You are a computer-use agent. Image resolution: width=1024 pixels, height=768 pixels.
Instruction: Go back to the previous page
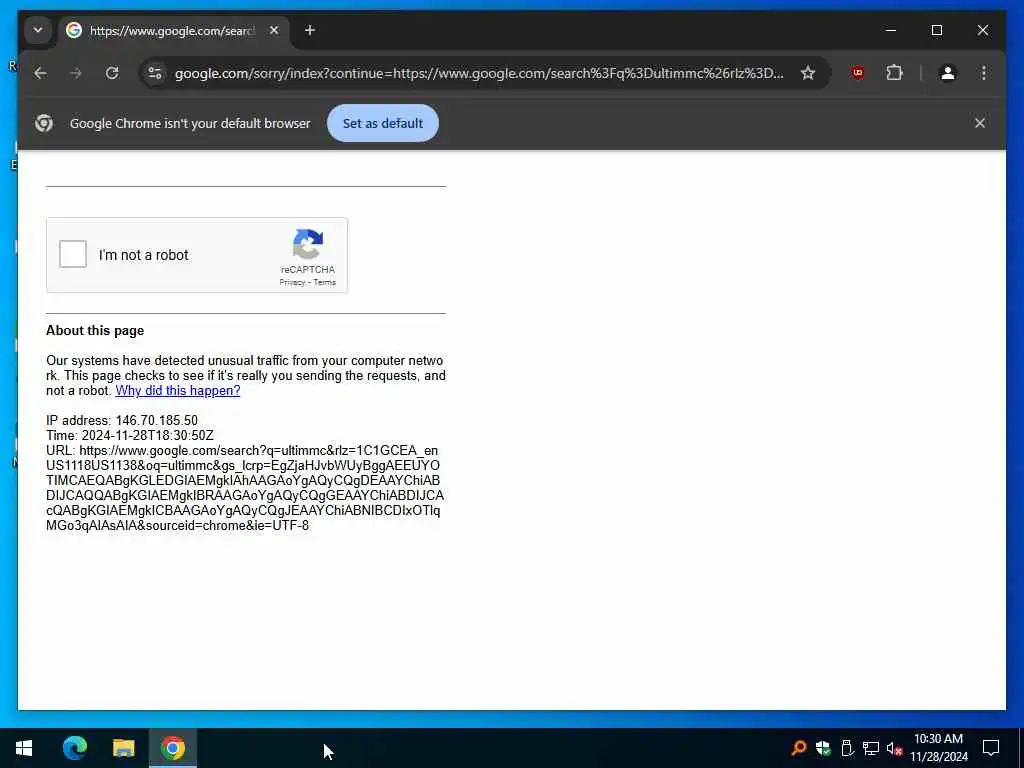click(x=40, y=73)
